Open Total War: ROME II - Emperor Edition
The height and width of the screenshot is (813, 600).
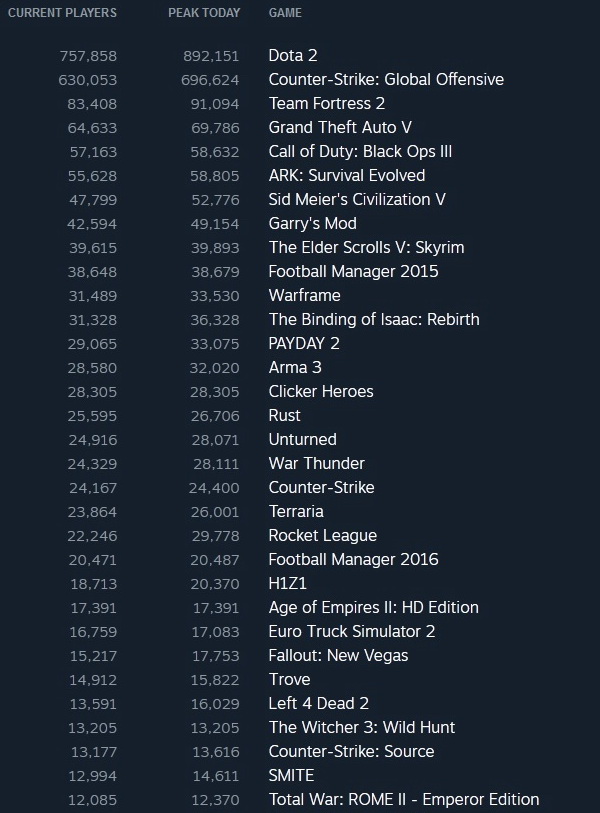coord(404,799)
